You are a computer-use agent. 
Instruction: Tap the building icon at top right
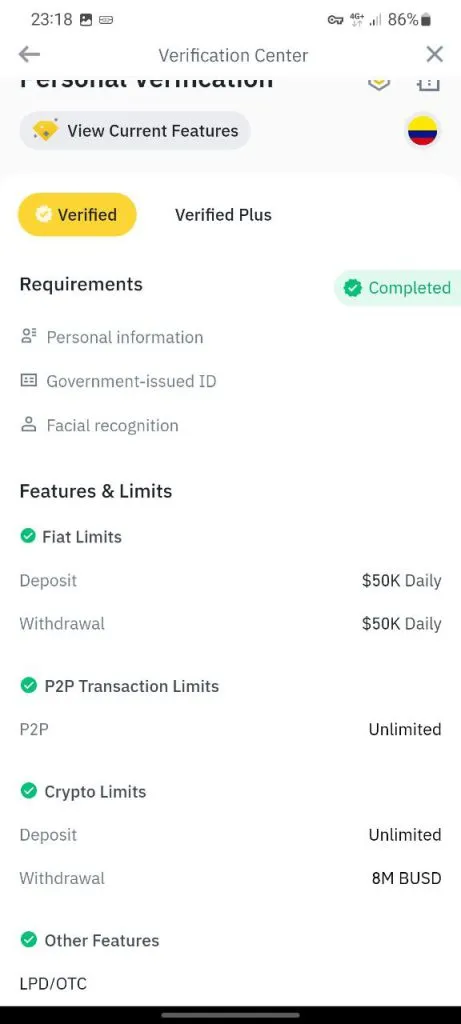coord(429,83)
